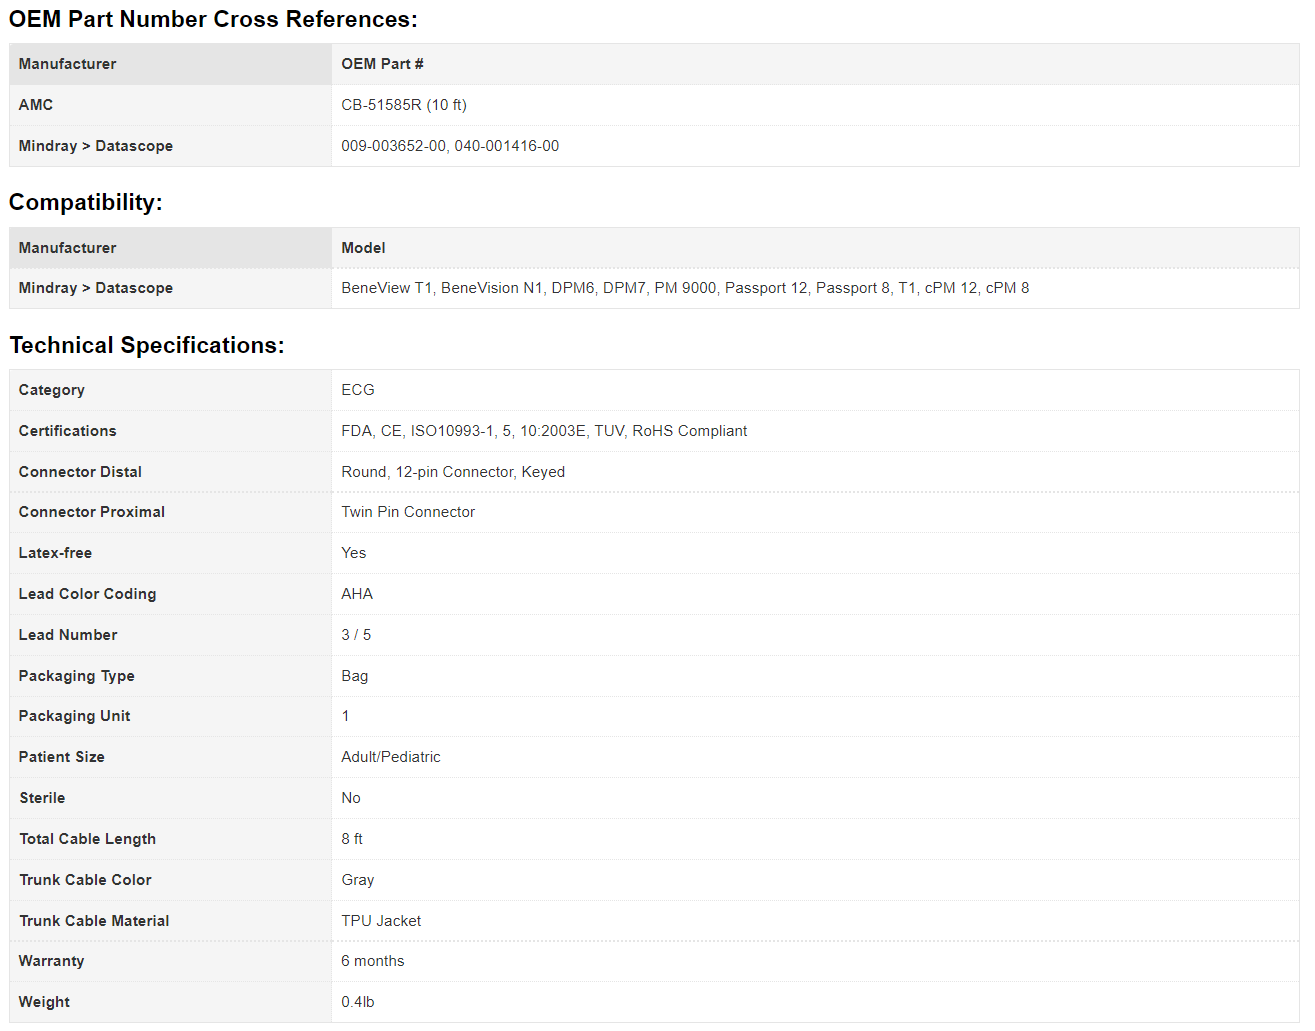Select the 'Model' column header
The width and height of the screenshot is (1315, 1031).
pyautogui.click(x=363, y=248)
